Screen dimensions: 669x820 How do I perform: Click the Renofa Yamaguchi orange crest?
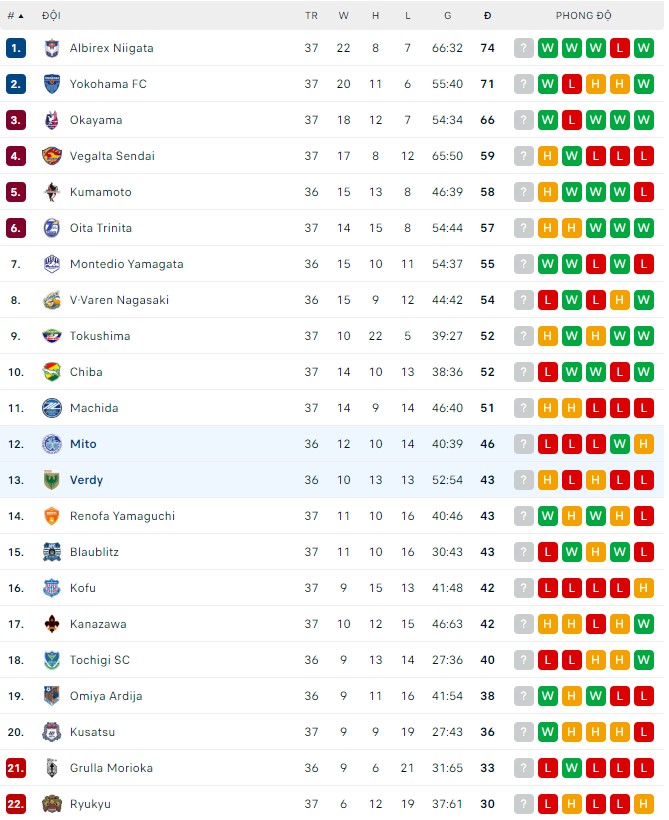[52, 516]
